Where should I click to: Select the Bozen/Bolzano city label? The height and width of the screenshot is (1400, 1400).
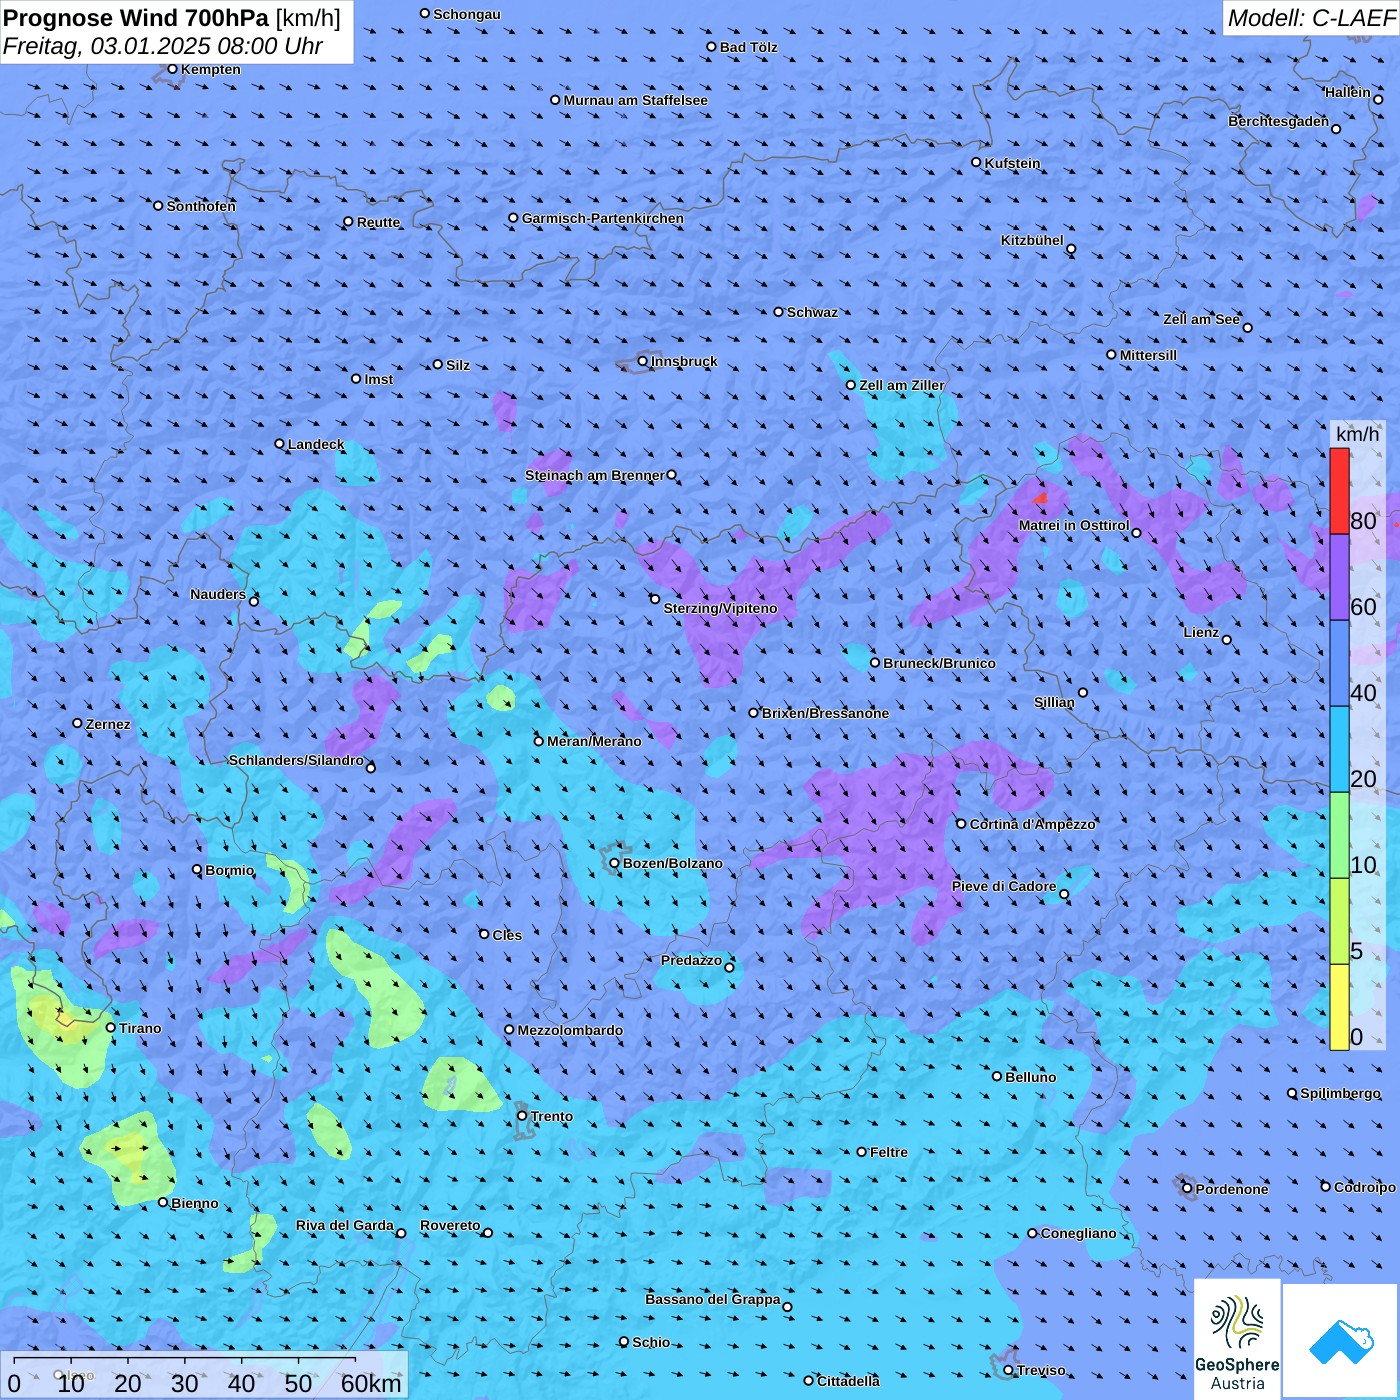(x=672, y=863)
